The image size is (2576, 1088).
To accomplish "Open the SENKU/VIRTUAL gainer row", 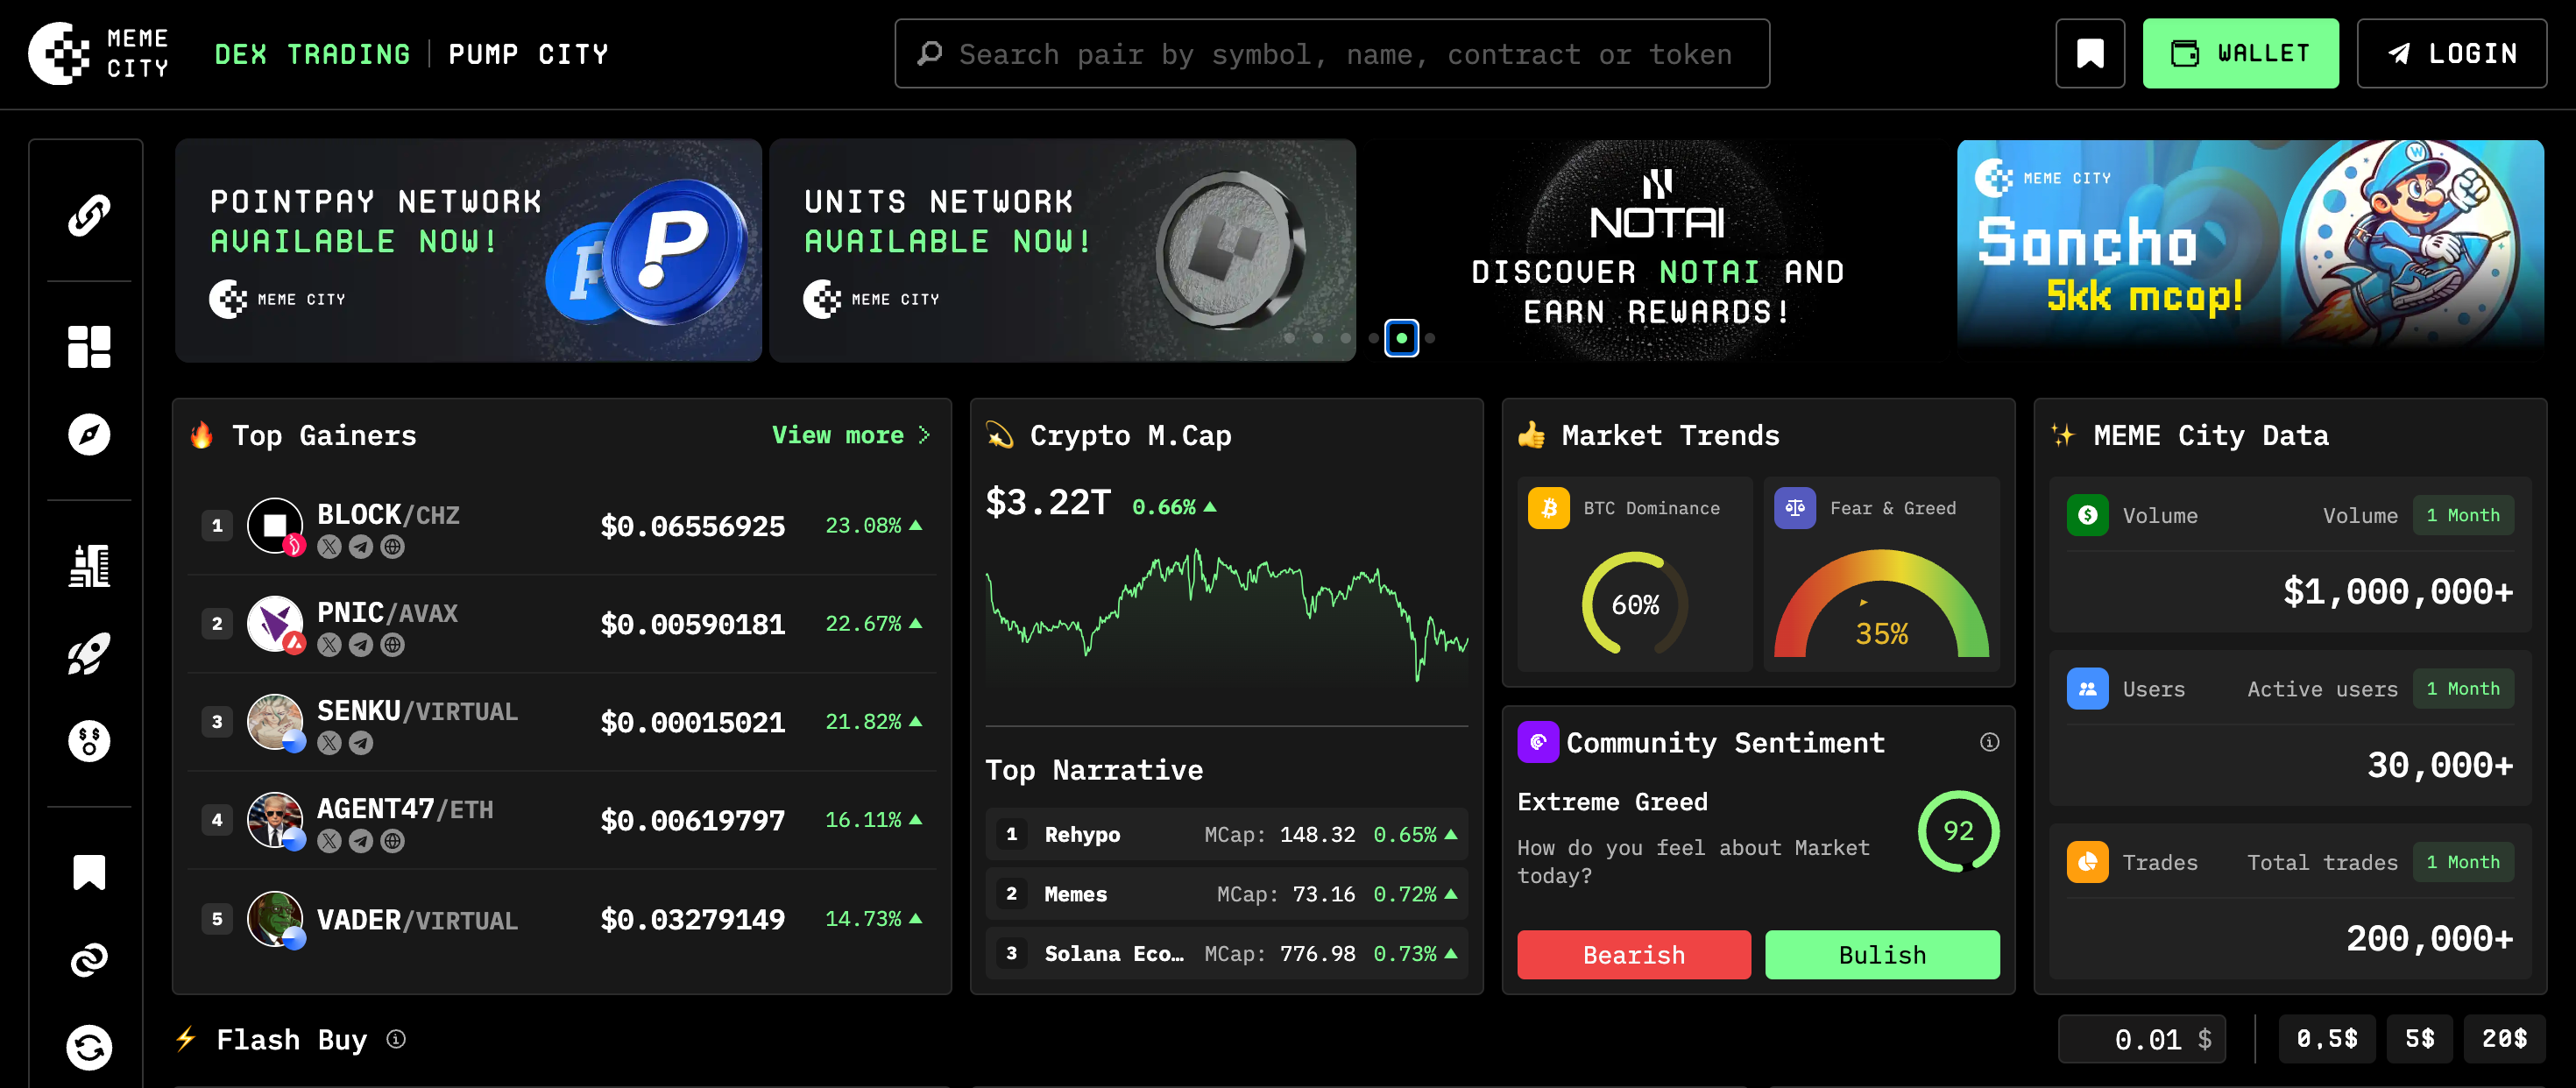I will coord(562,722).
